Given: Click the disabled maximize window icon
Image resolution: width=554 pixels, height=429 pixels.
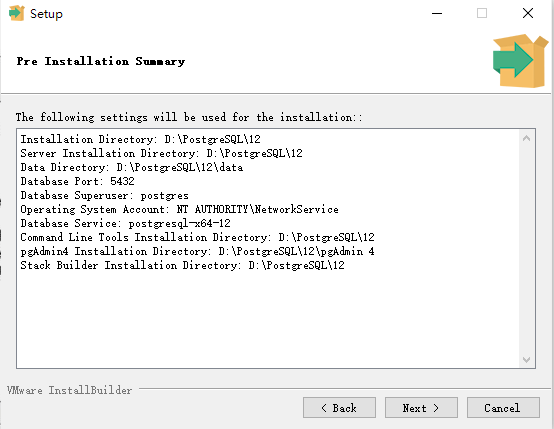Looking at the screenshot, I should [x=482, y=13].
